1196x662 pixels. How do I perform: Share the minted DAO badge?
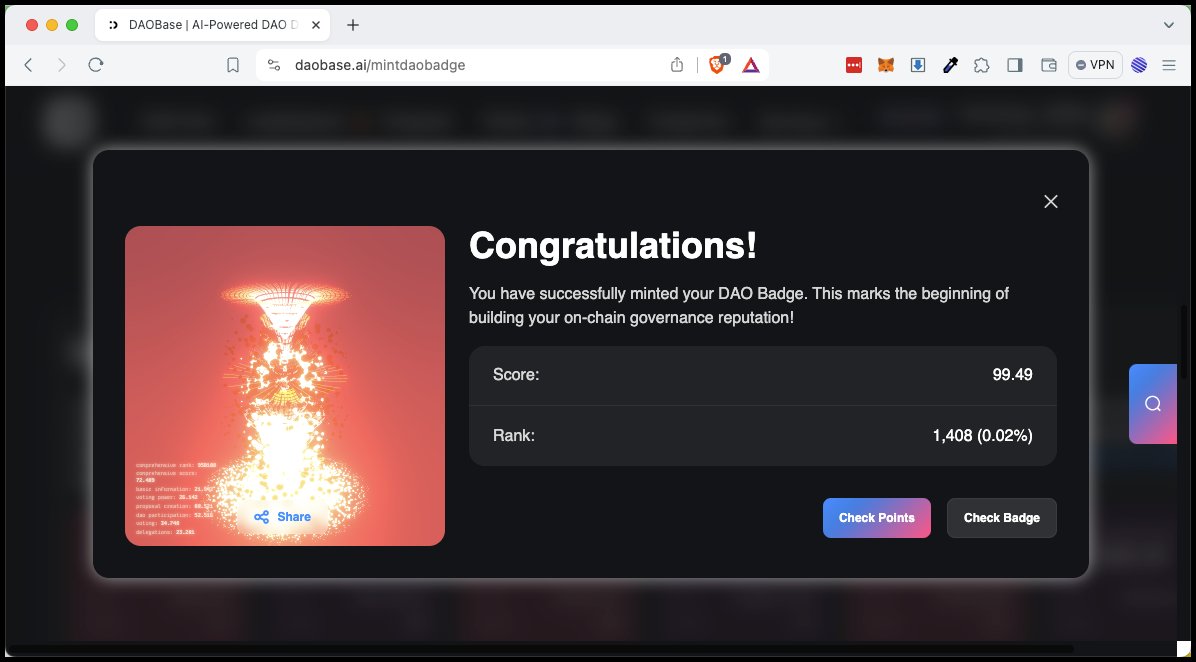point(283,517)
